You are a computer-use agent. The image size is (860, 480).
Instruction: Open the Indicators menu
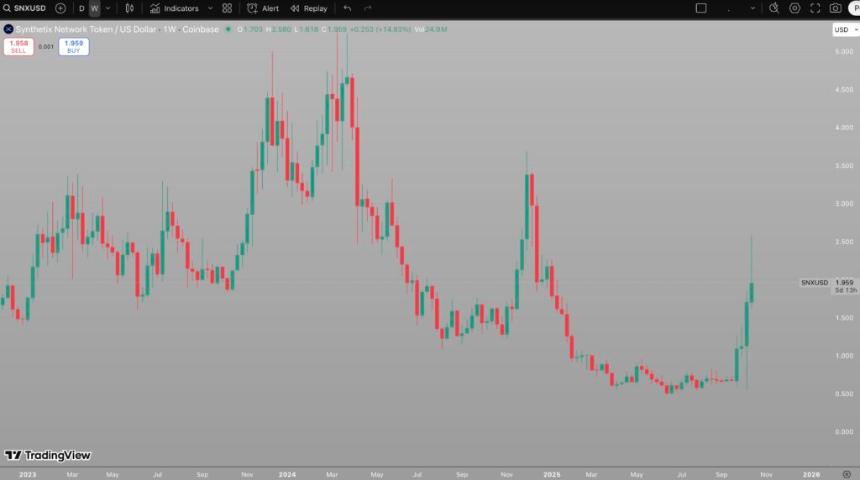pos(174,8)
